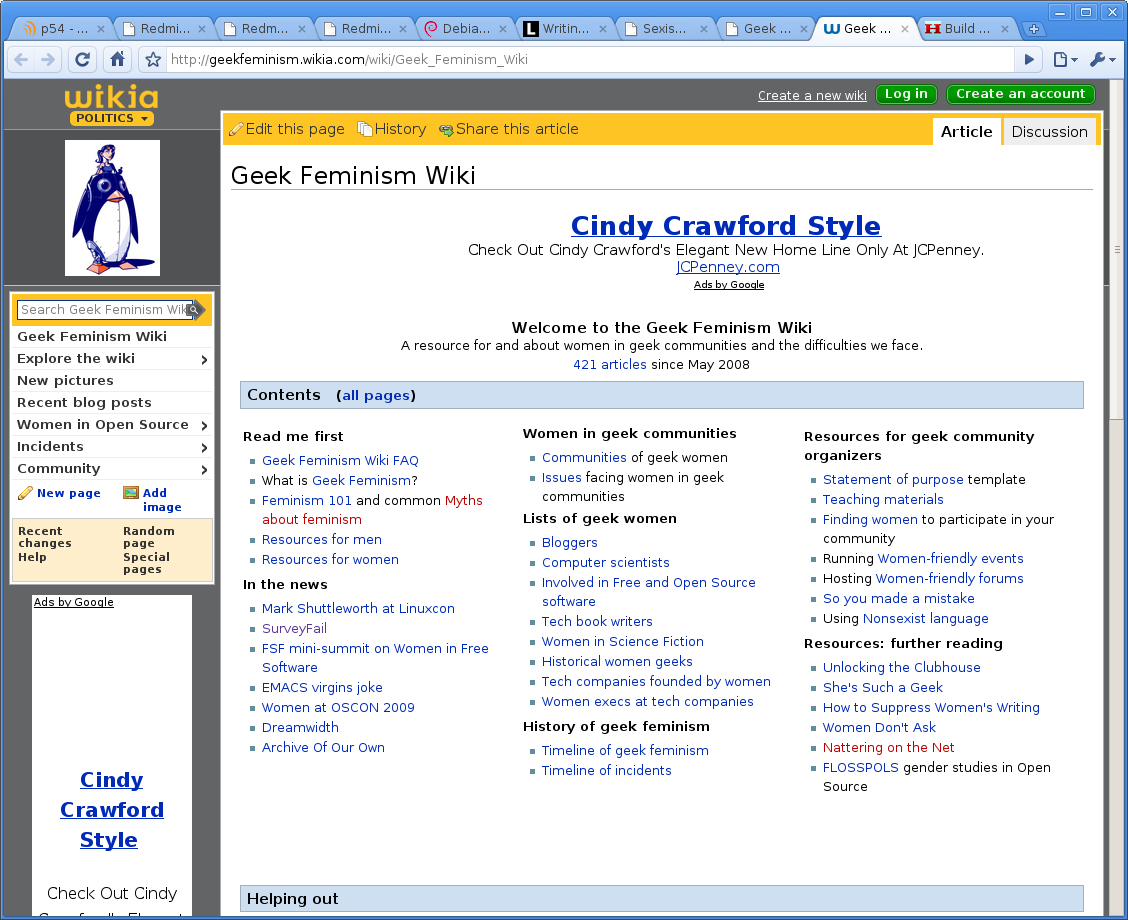Screen dimensions: 1128x920
Task: Open the Recent changes link
Action: tap(45, 537)
